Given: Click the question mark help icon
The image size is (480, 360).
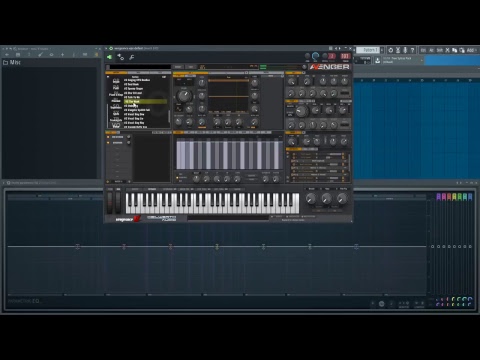Looking at the screenshot, I should 412,50.
